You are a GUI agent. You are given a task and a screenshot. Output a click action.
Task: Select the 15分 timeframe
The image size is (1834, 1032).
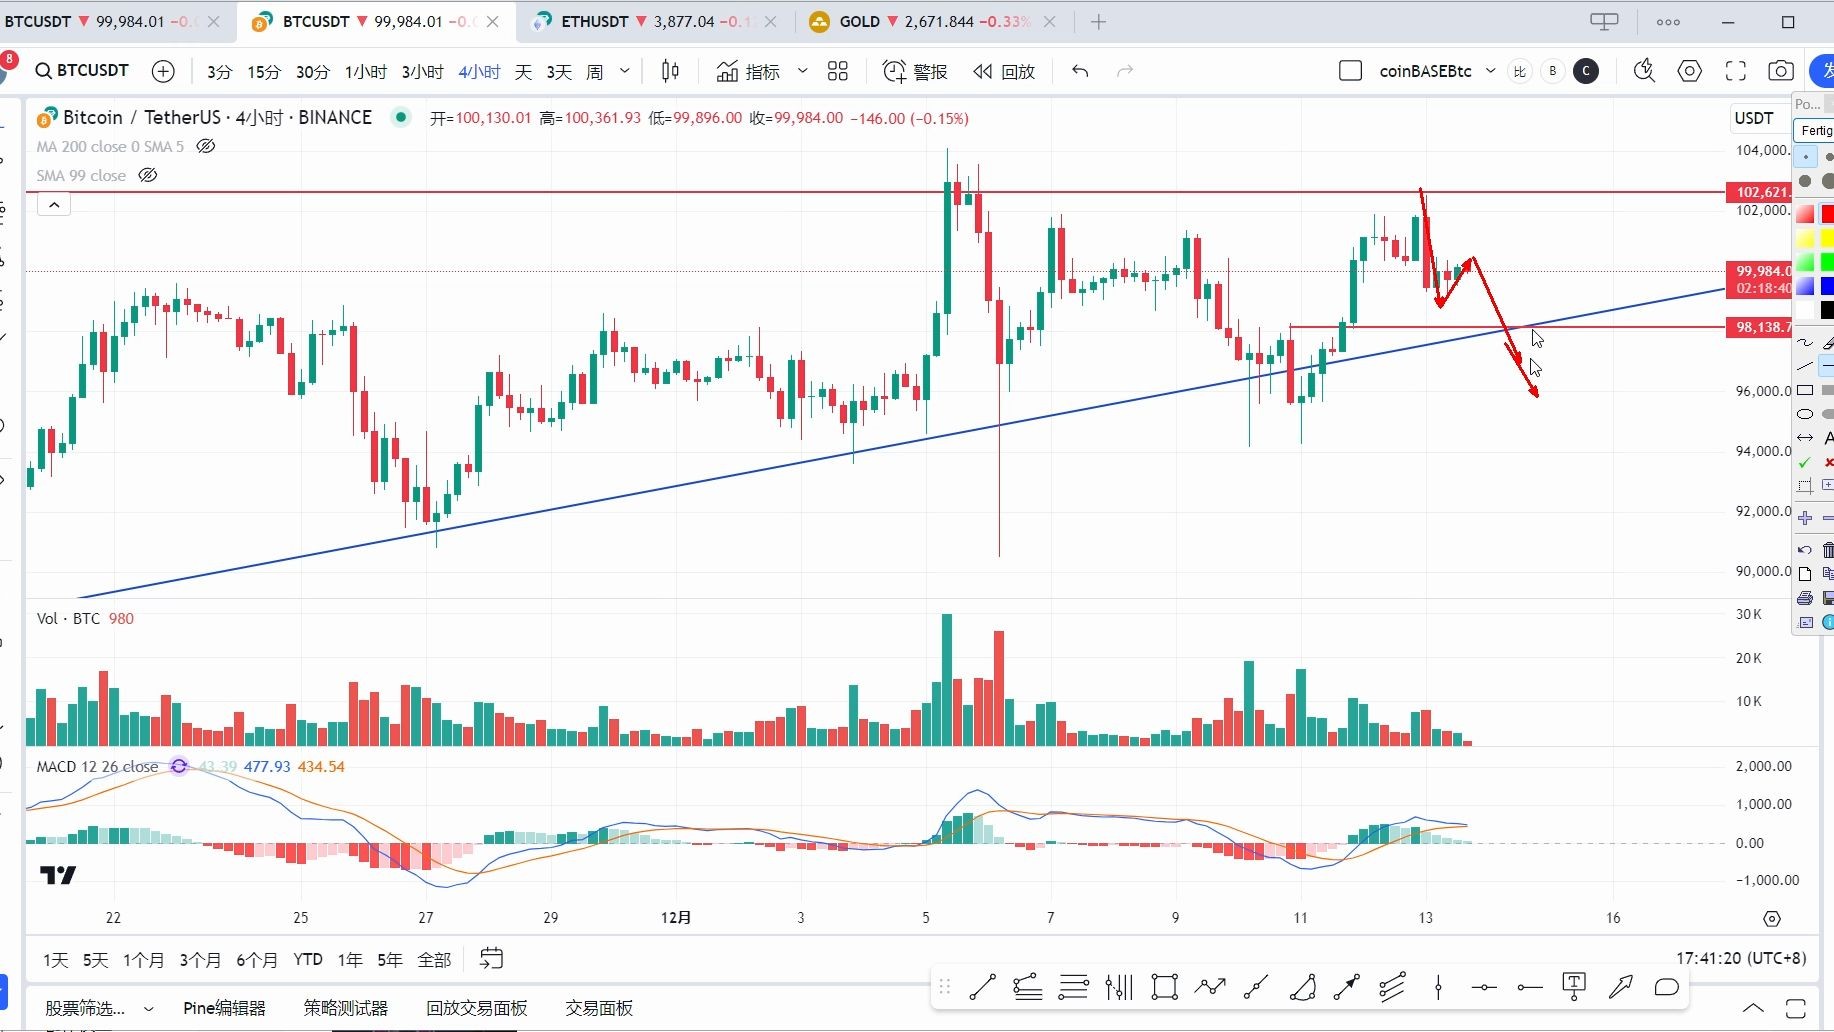coord(264,72)
